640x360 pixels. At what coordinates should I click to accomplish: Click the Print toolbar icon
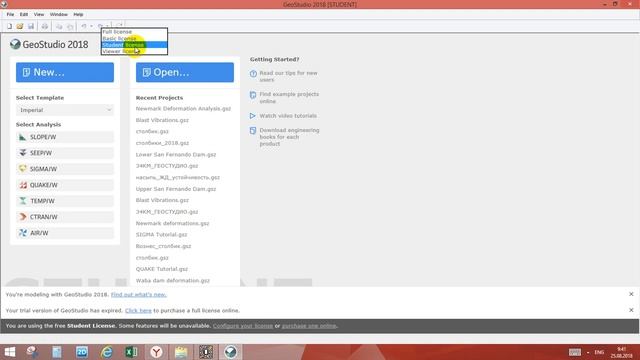[x=44, y=26]
